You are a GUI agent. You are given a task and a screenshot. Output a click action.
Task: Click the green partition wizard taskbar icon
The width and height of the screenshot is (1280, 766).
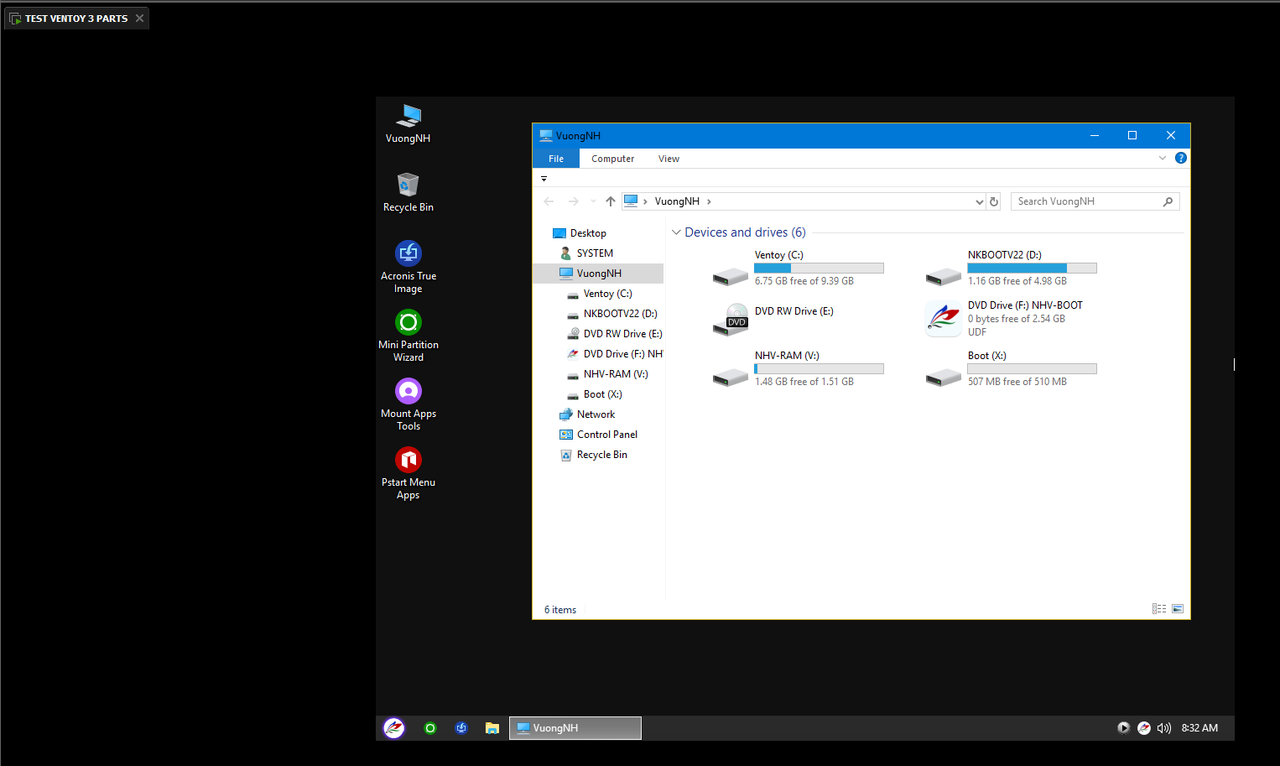[x=430, y=728]
